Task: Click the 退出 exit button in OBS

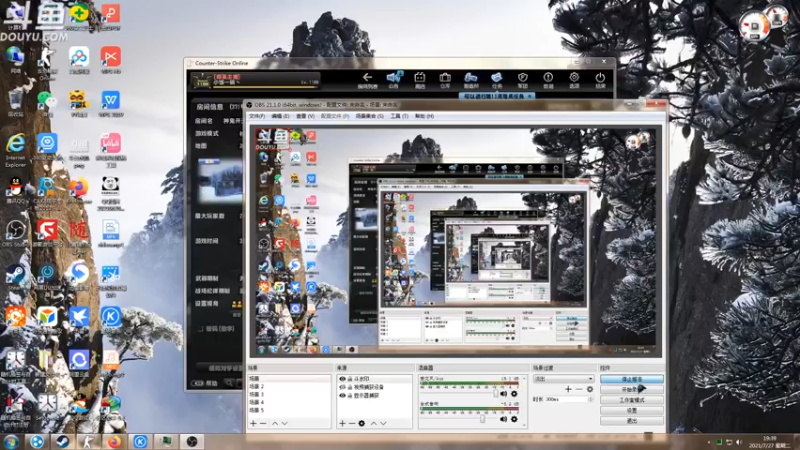Action: pyautogui.click(x=632, y=421)
